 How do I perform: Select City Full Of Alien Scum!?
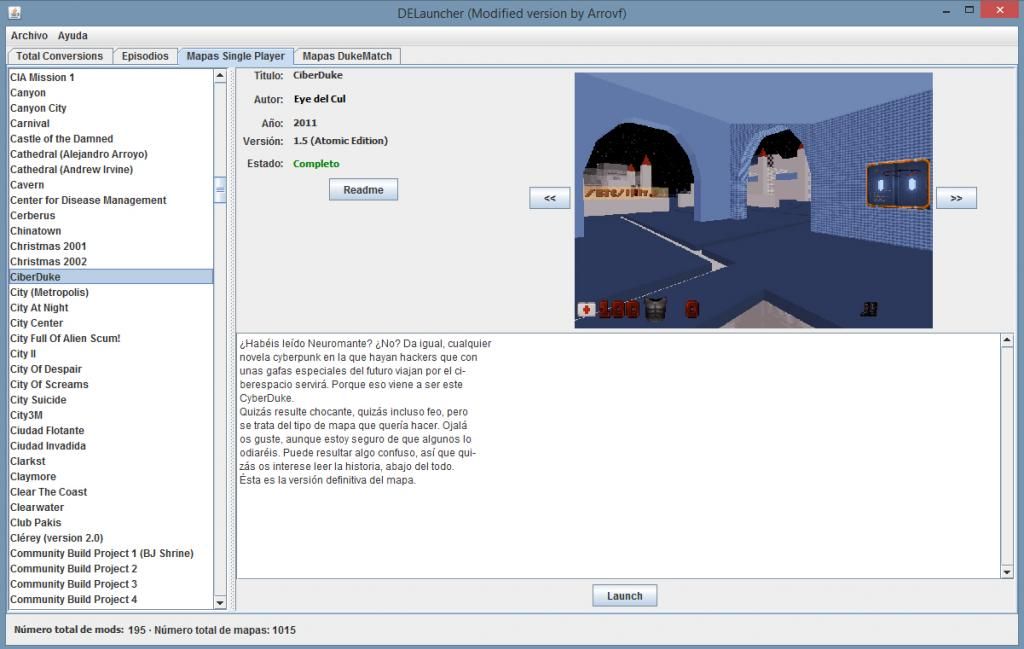pyautogui.click(x=111, y=338)
